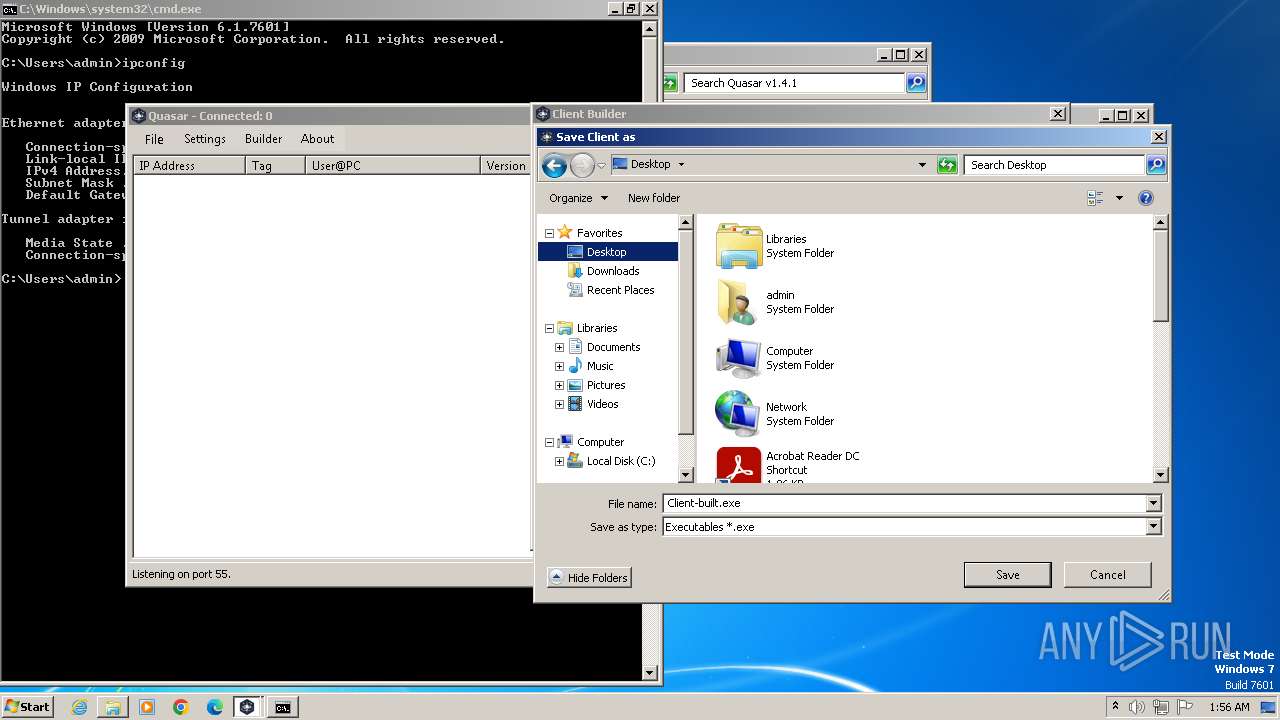The width and height of the screenshot is (1280, 720).
Task: Expand the Local Disk (C:) node
Action: coord(559,461)
